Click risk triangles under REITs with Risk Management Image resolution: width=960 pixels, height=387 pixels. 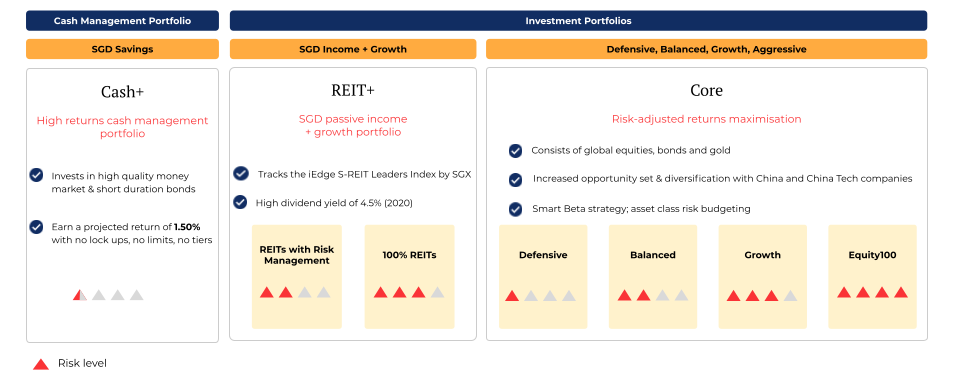(x=295, y=292)
